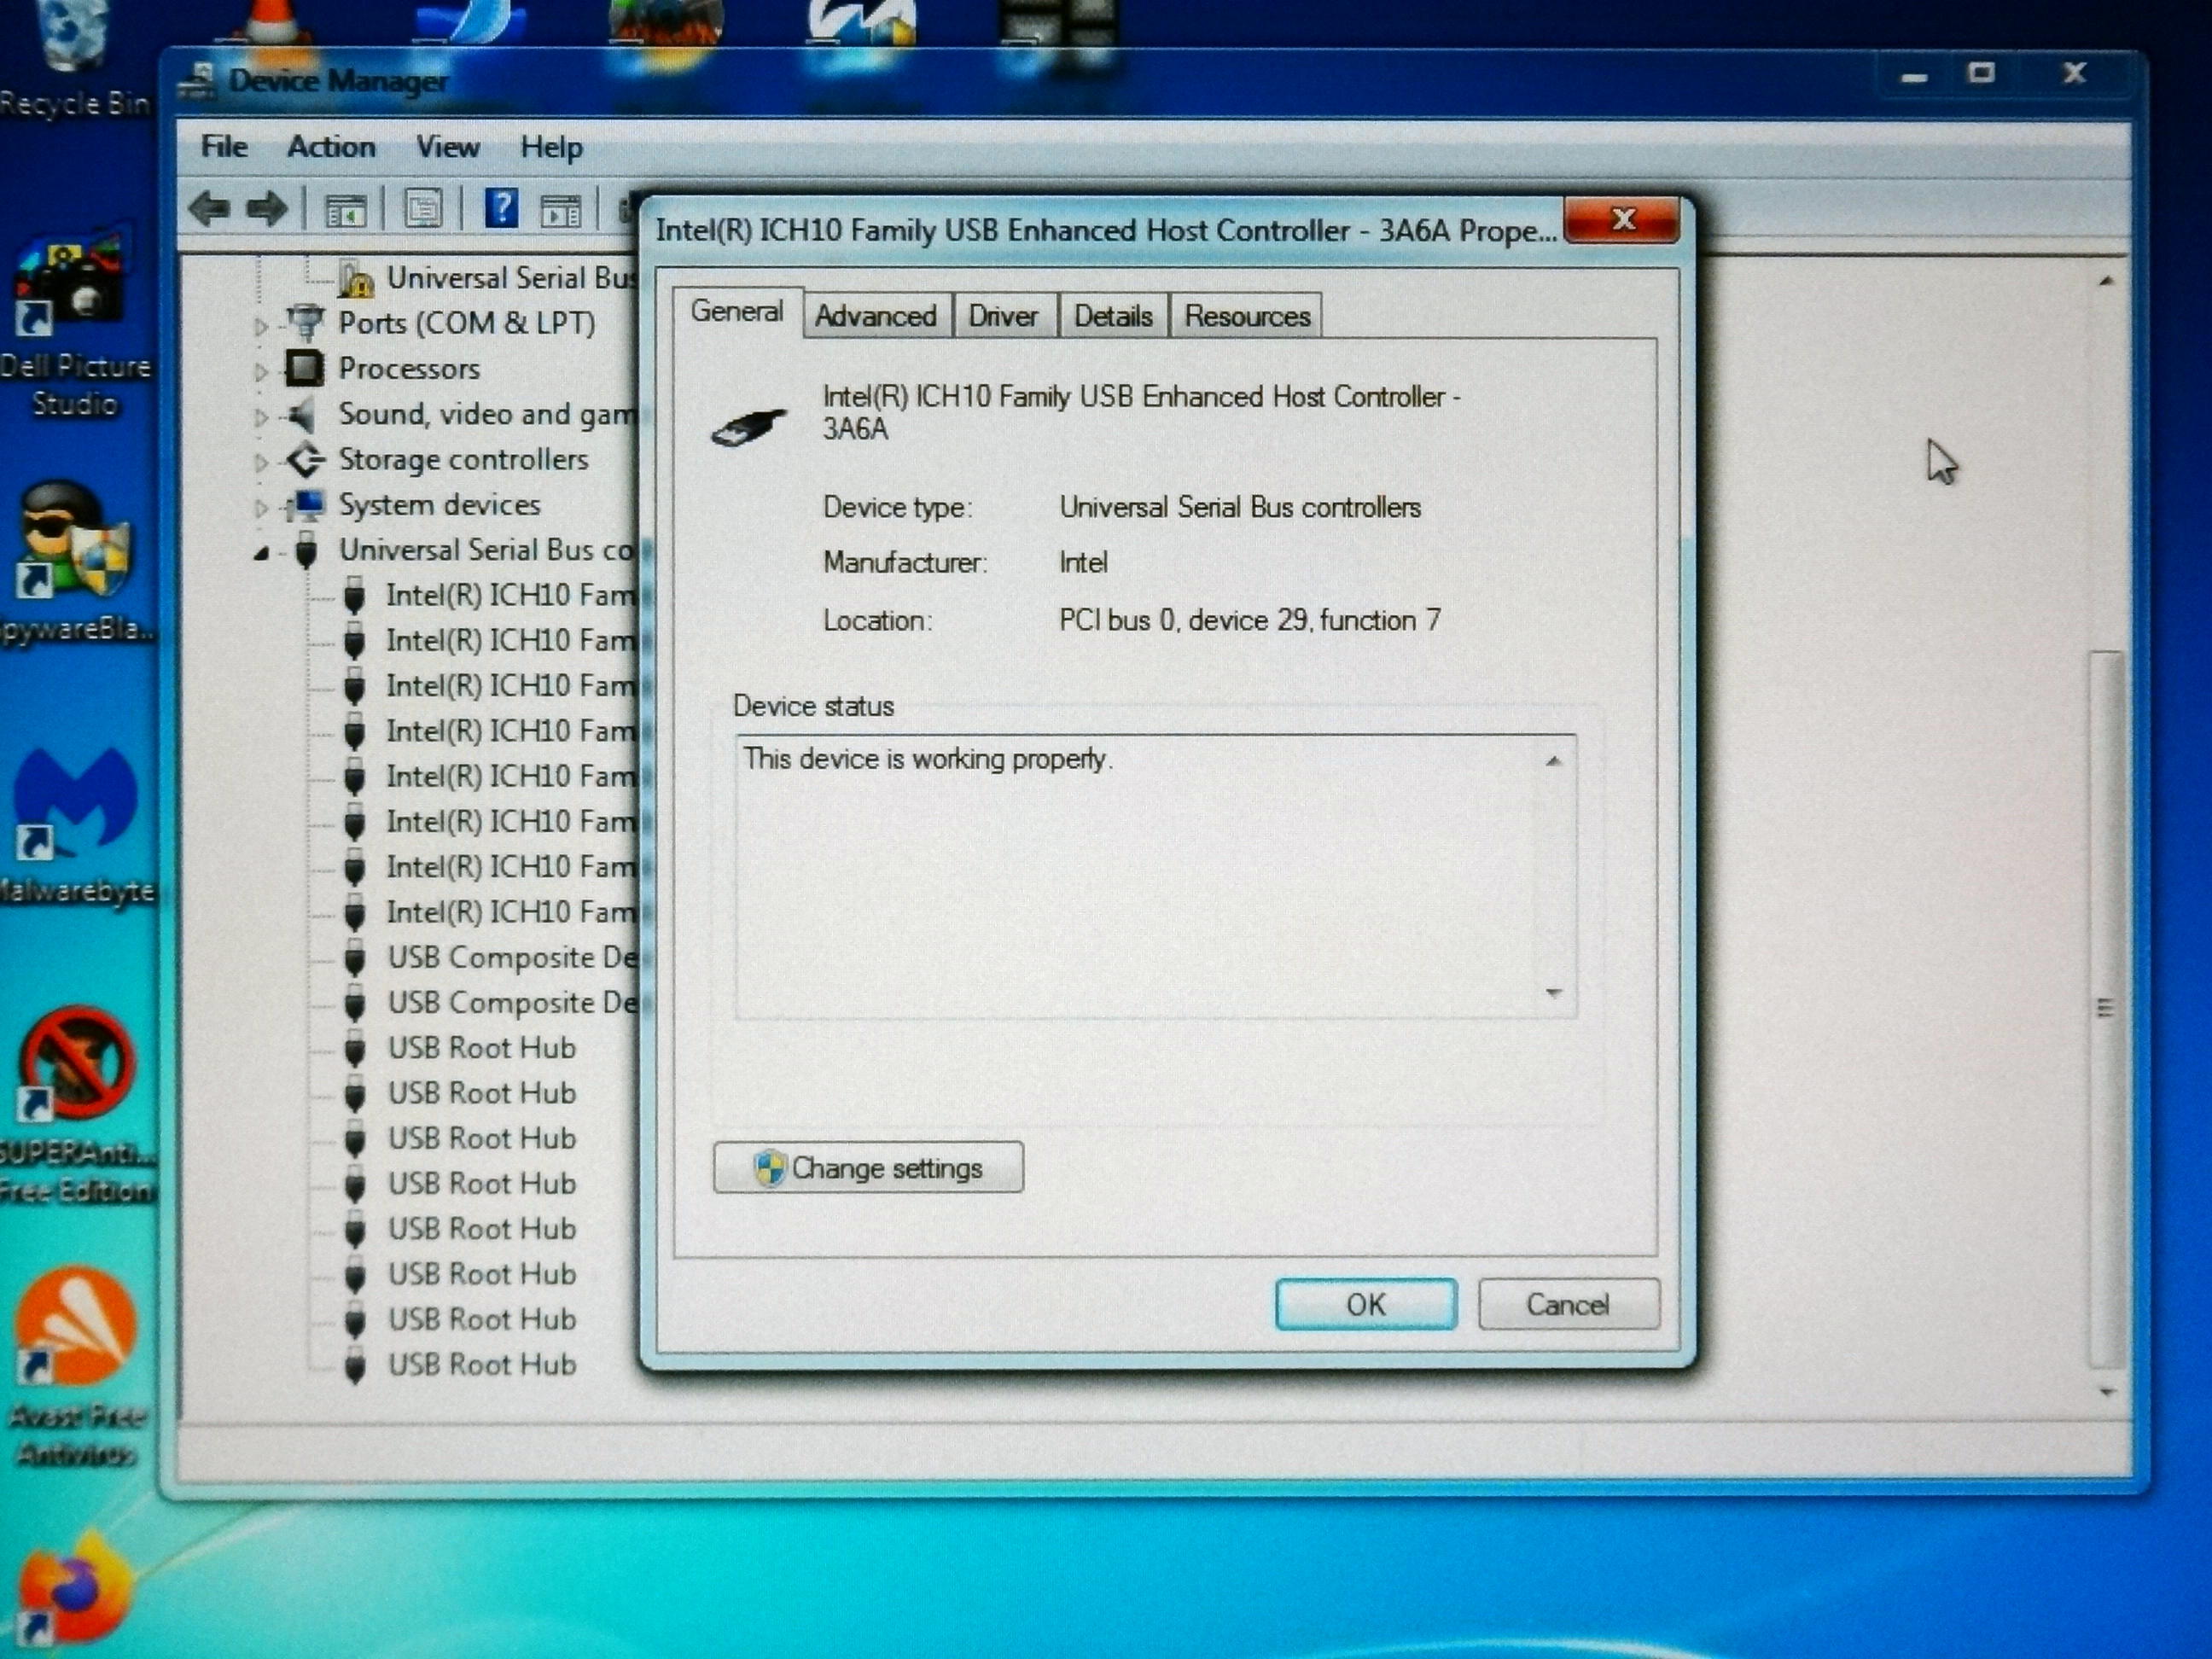Click the Show/Hide Console Tree toolbar icon
Viewport: 2212px width, 1659px height.
coord(346,210)
